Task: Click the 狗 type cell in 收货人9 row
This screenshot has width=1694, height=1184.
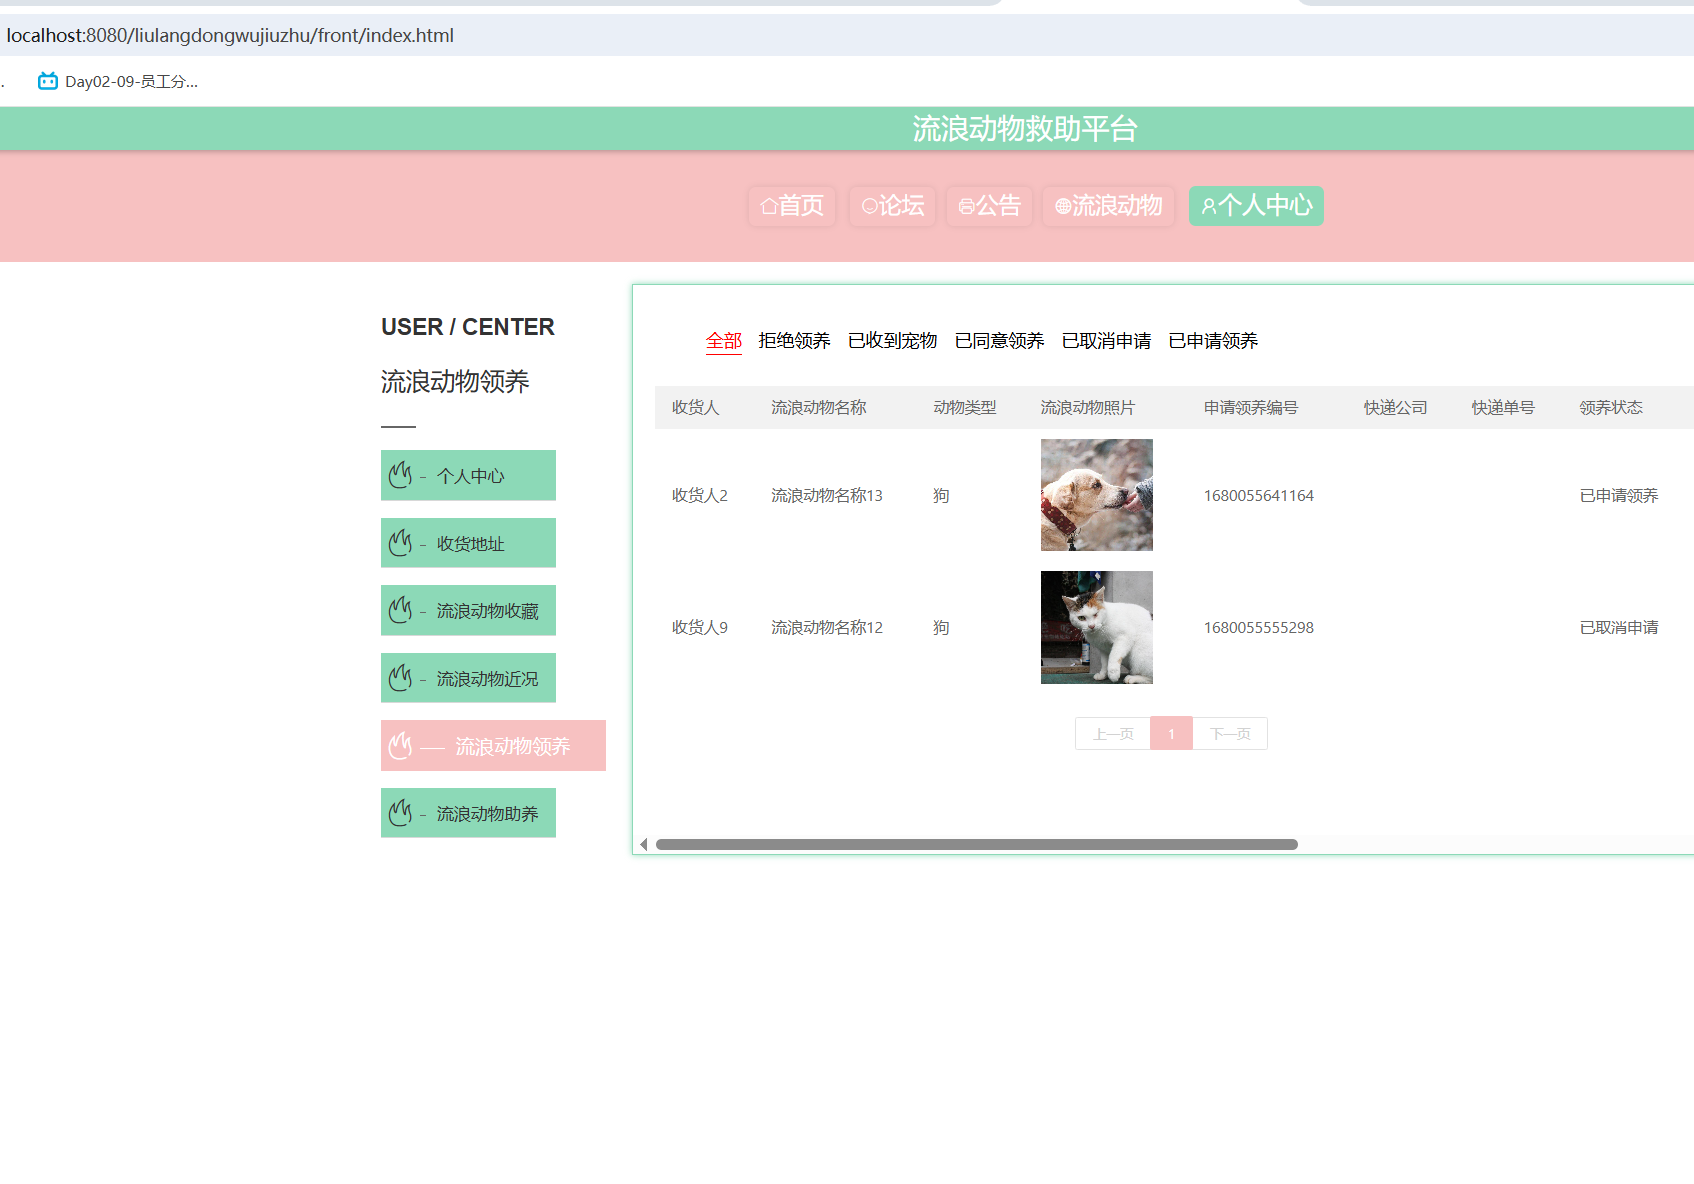Action: tap(941, 628)
